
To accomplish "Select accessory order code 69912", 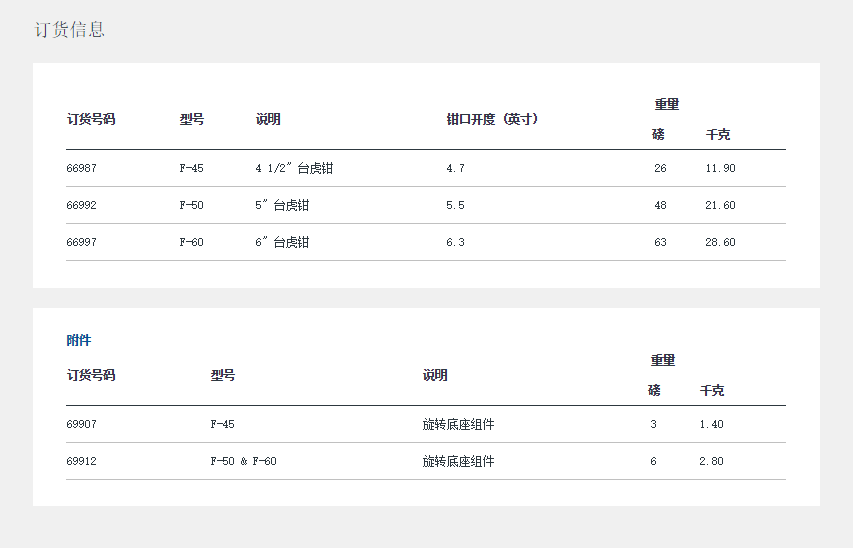I will [82, 461].
